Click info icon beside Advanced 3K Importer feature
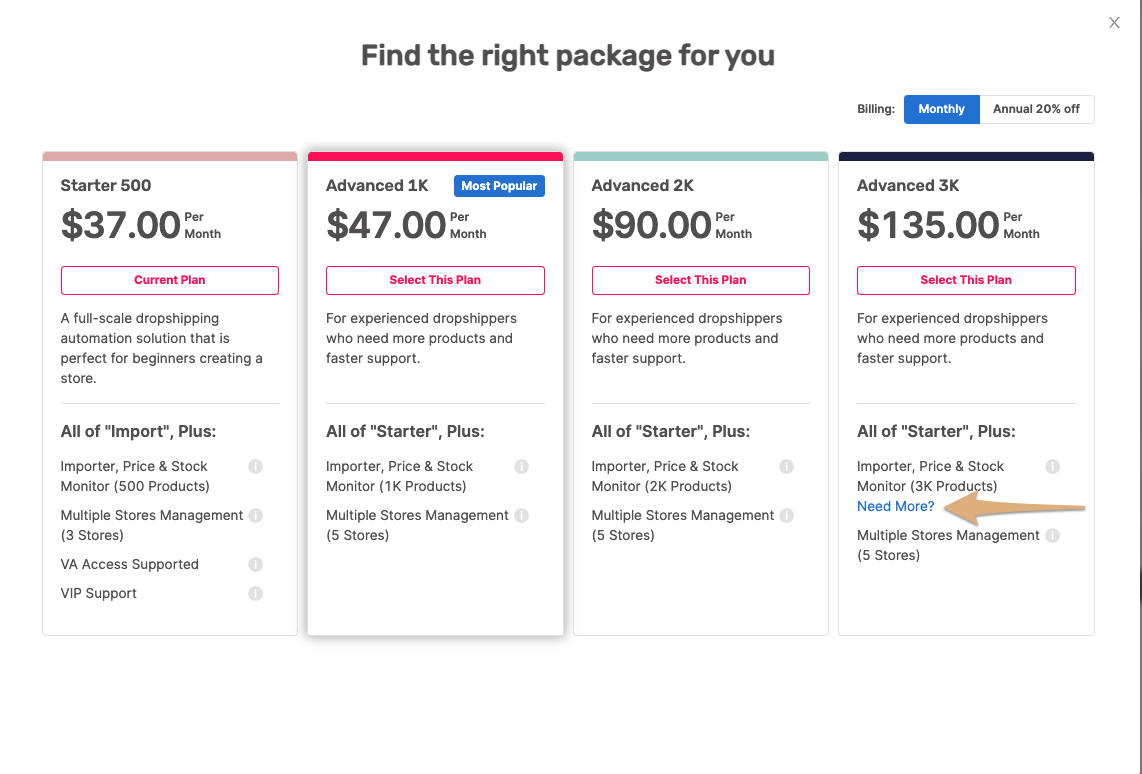The height and width of the screenshot is (774, 1142). (x=1052, y=467)
